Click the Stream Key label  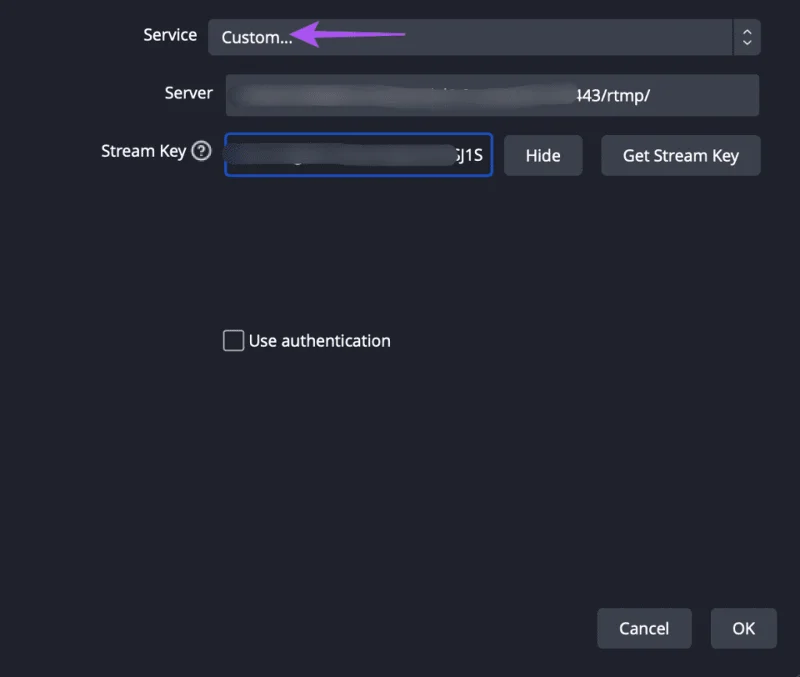click(143, 152)
